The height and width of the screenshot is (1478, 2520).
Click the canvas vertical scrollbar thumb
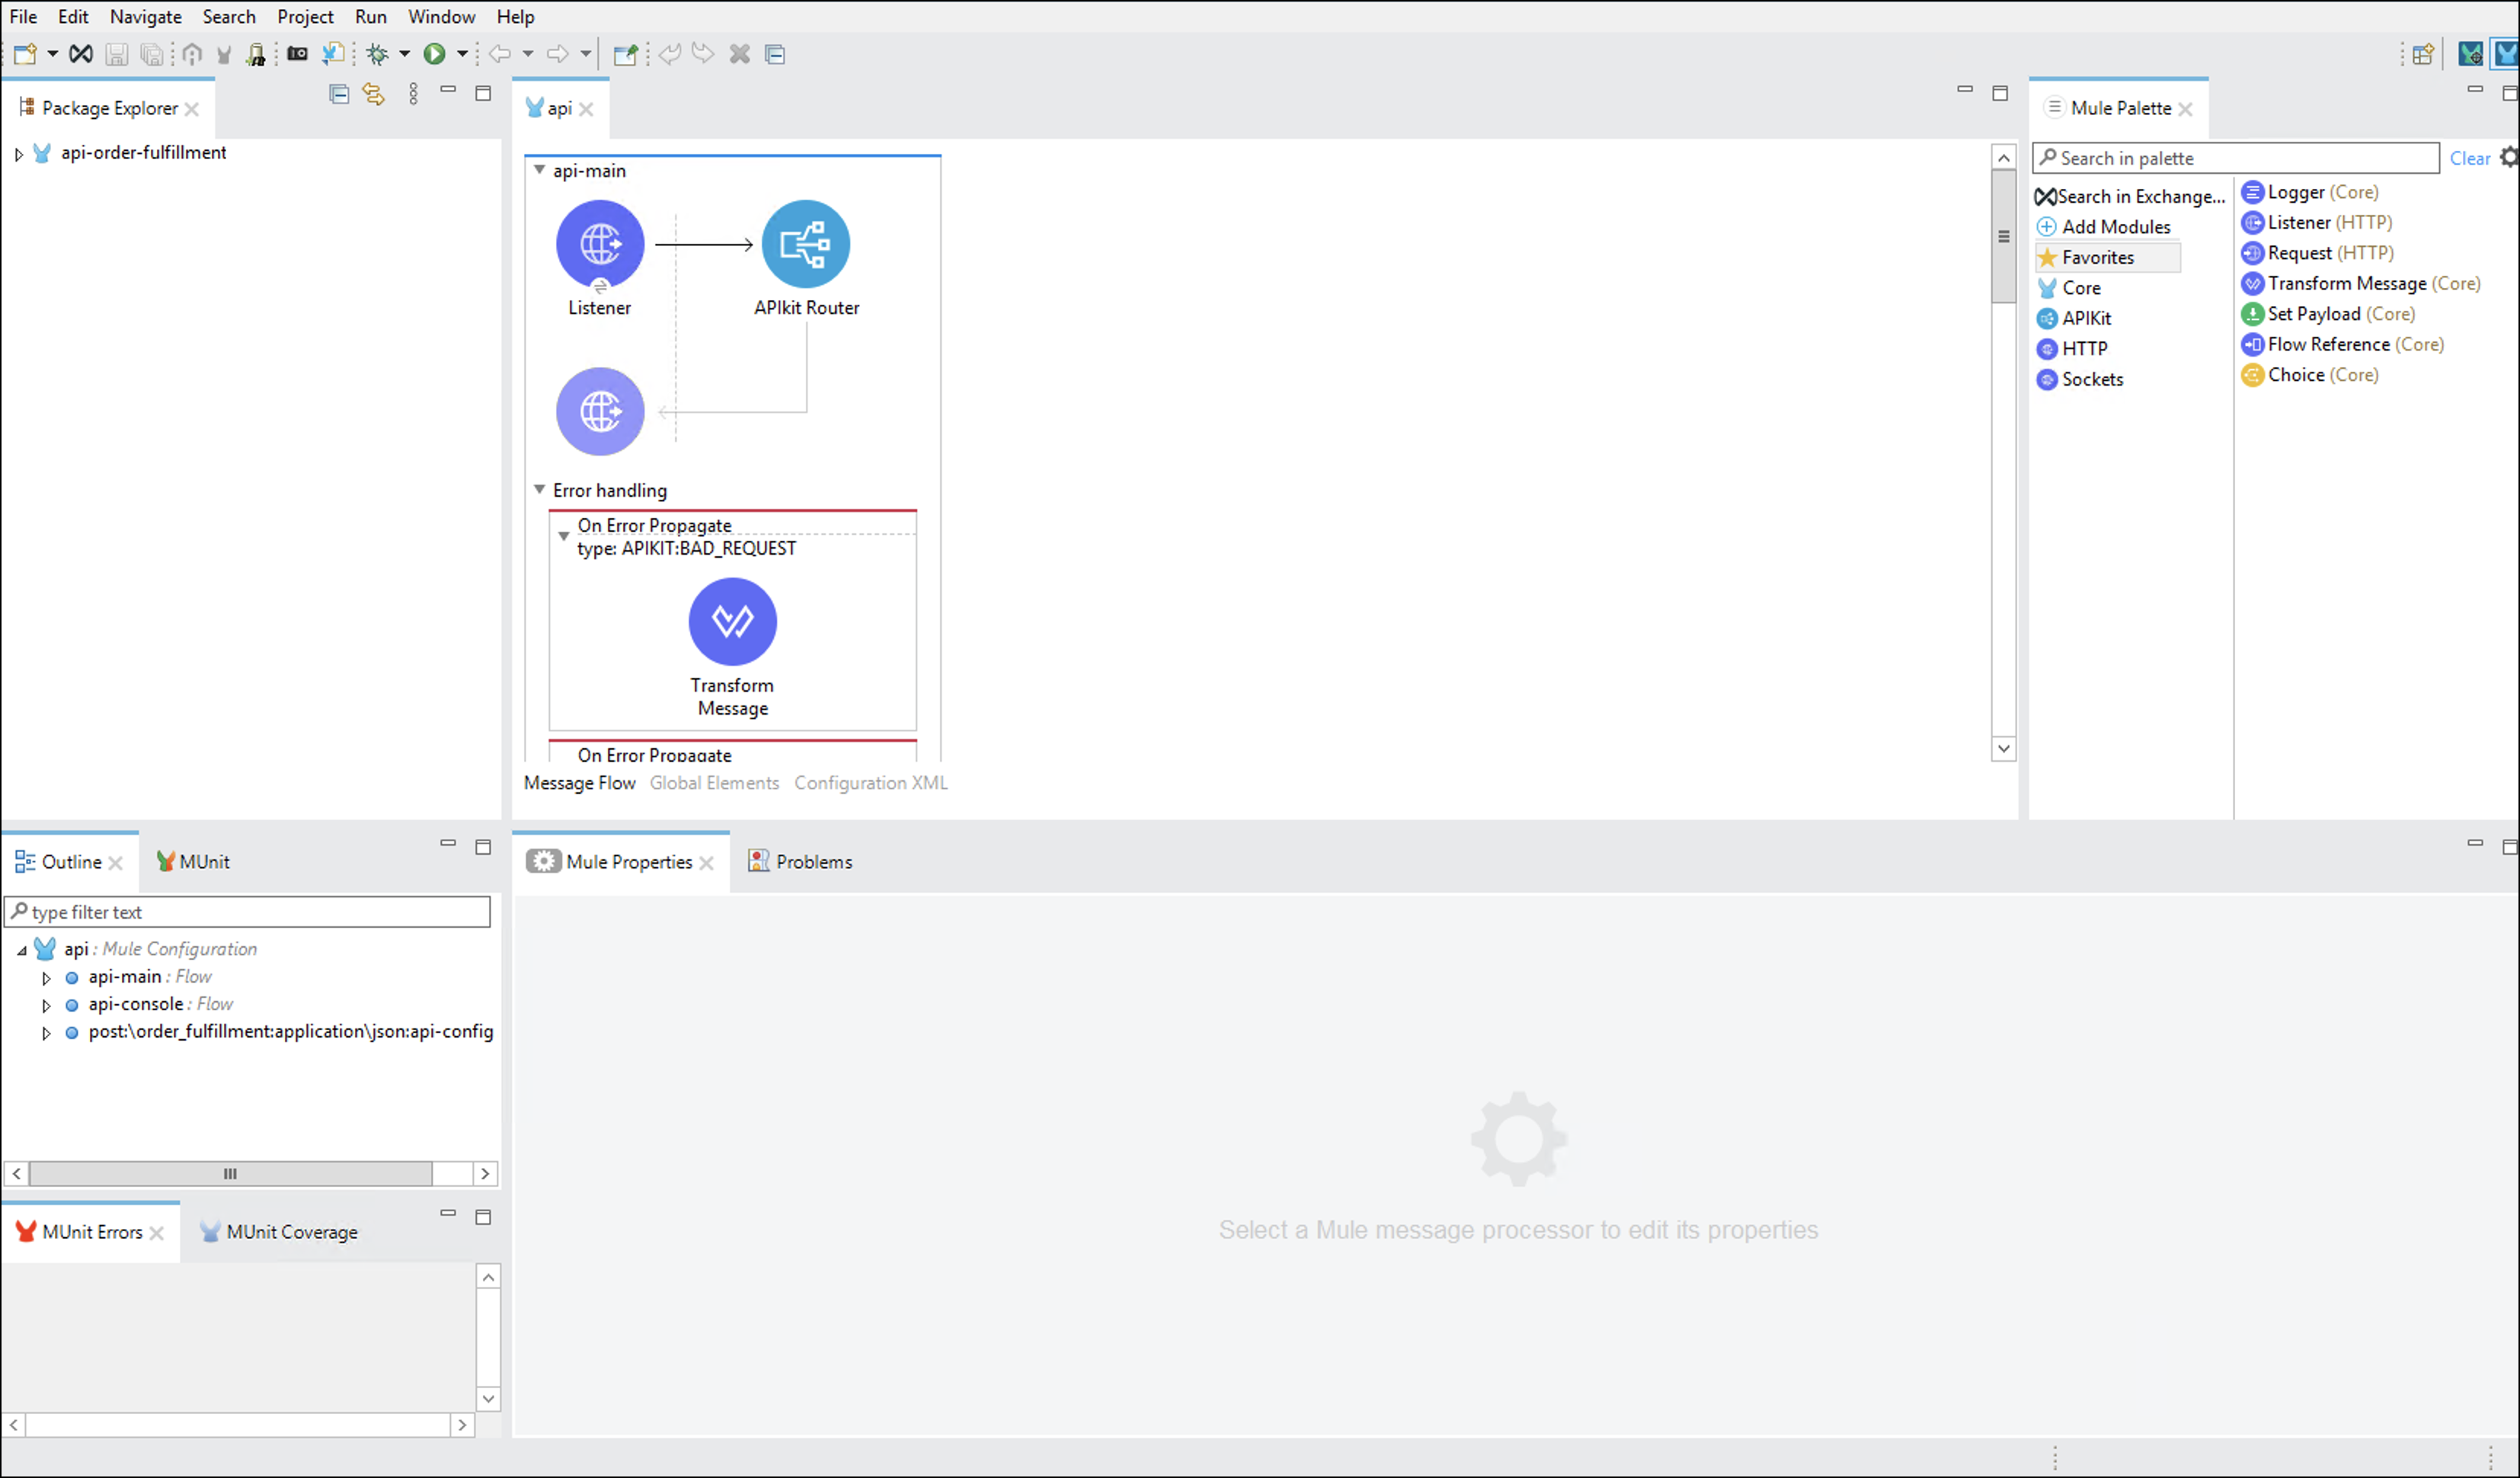point(2003,236)
